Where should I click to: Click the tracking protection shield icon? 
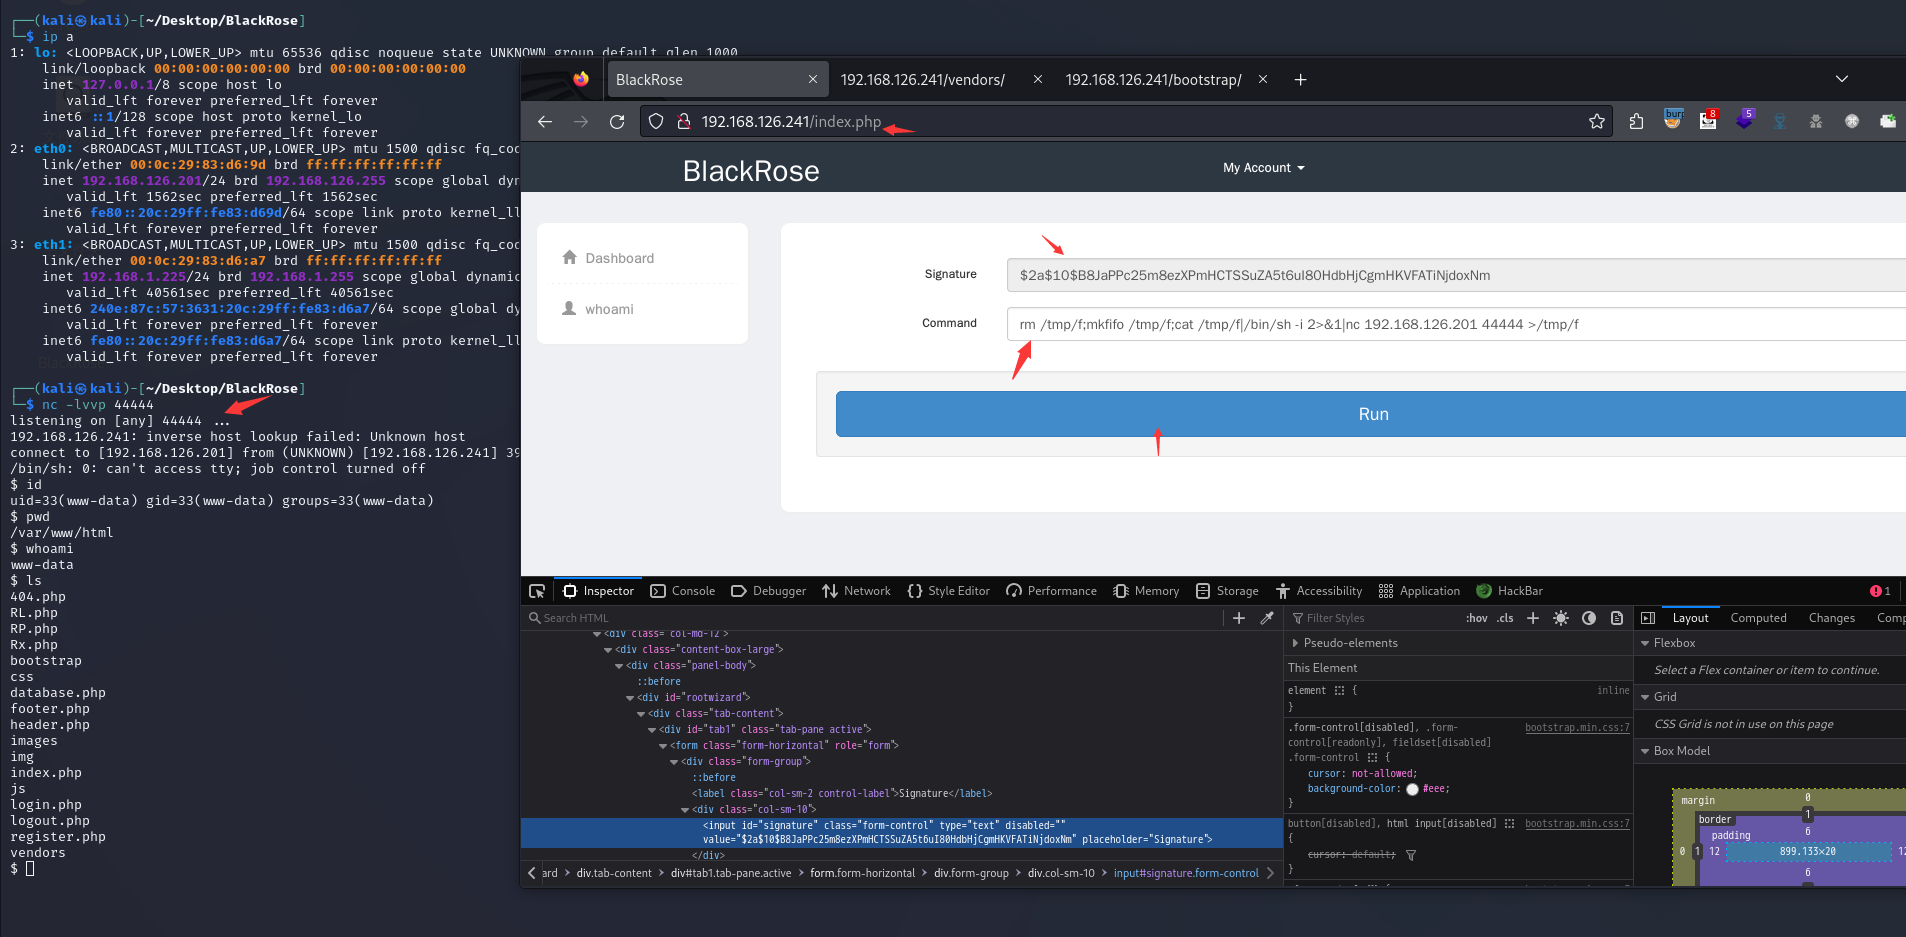[656, 121]
